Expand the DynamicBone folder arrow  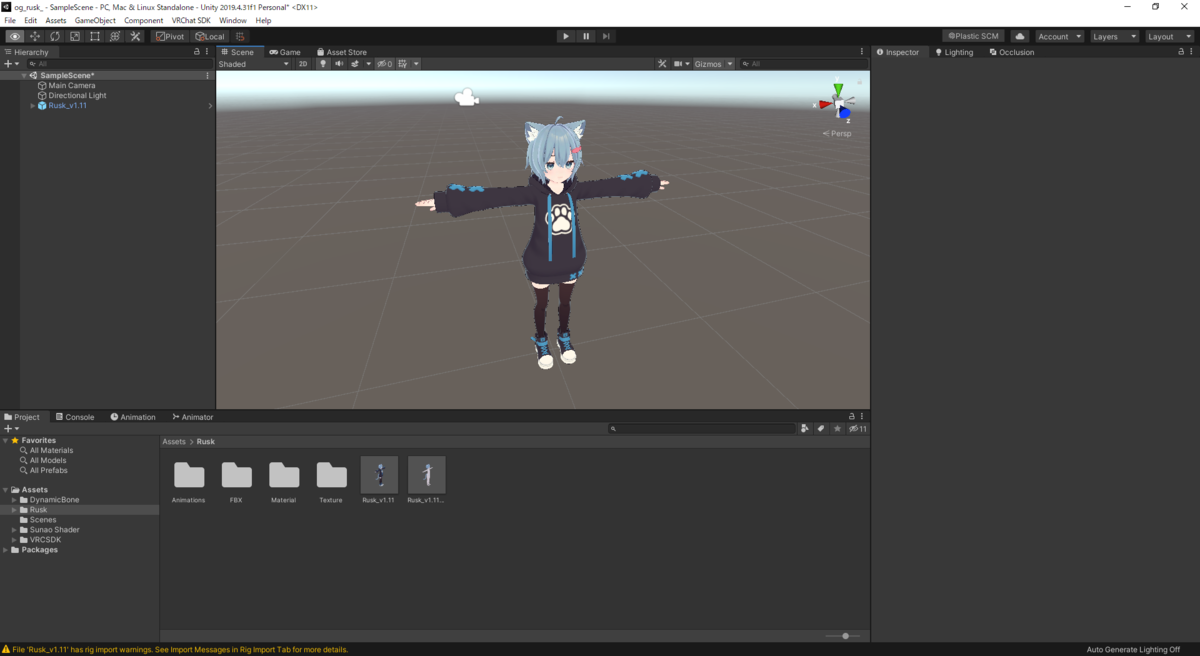click(x=14, y=500)
